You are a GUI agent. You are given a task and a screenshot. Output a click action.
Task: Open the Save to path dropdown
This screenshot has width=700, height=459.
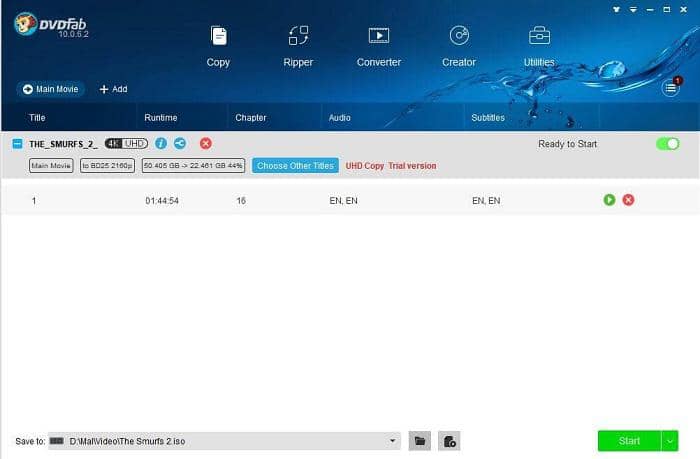coord(392,441)
